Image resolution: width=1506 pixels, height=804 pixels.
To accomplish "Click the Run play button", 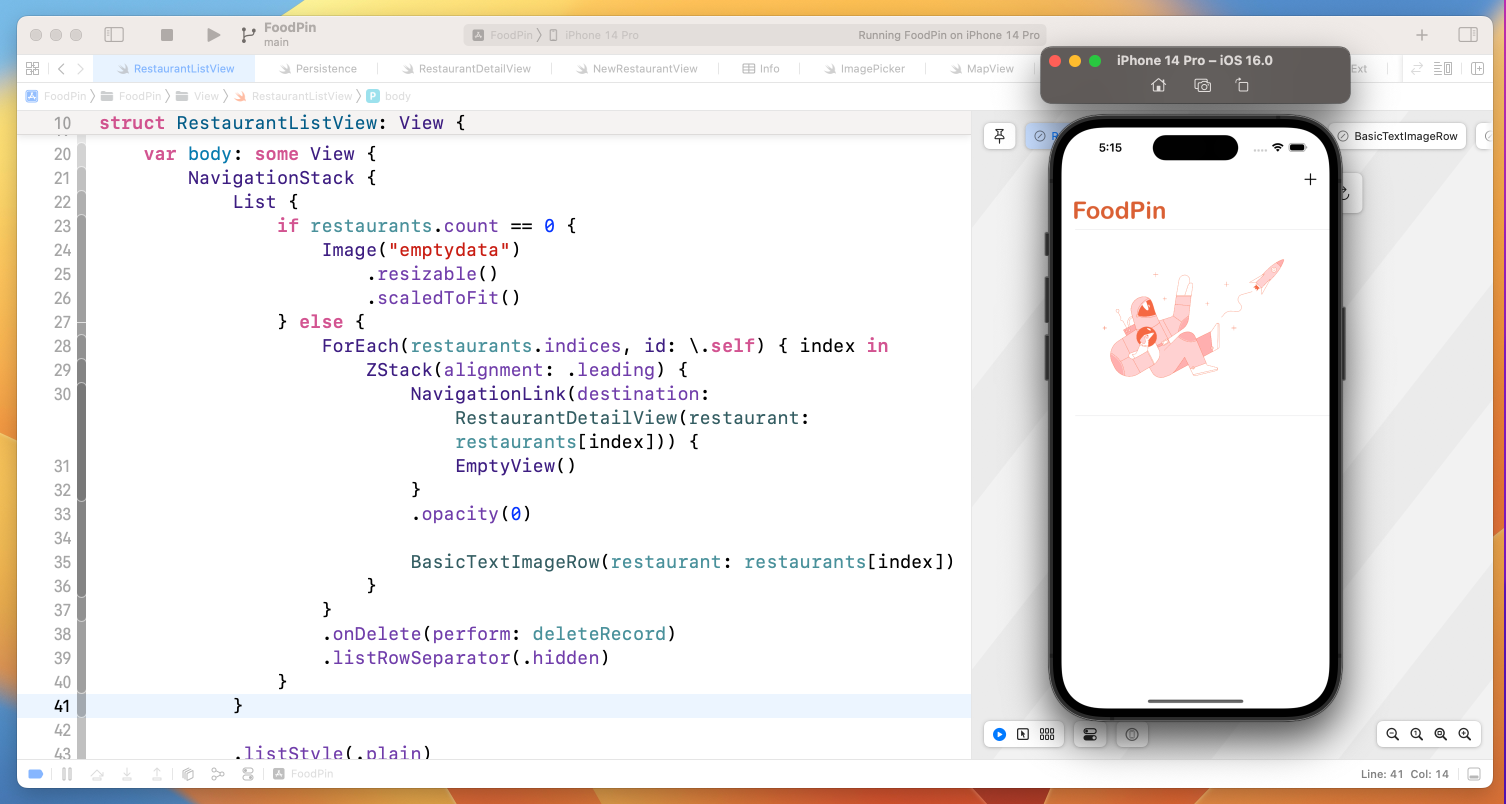I will [x=213, y=35].
